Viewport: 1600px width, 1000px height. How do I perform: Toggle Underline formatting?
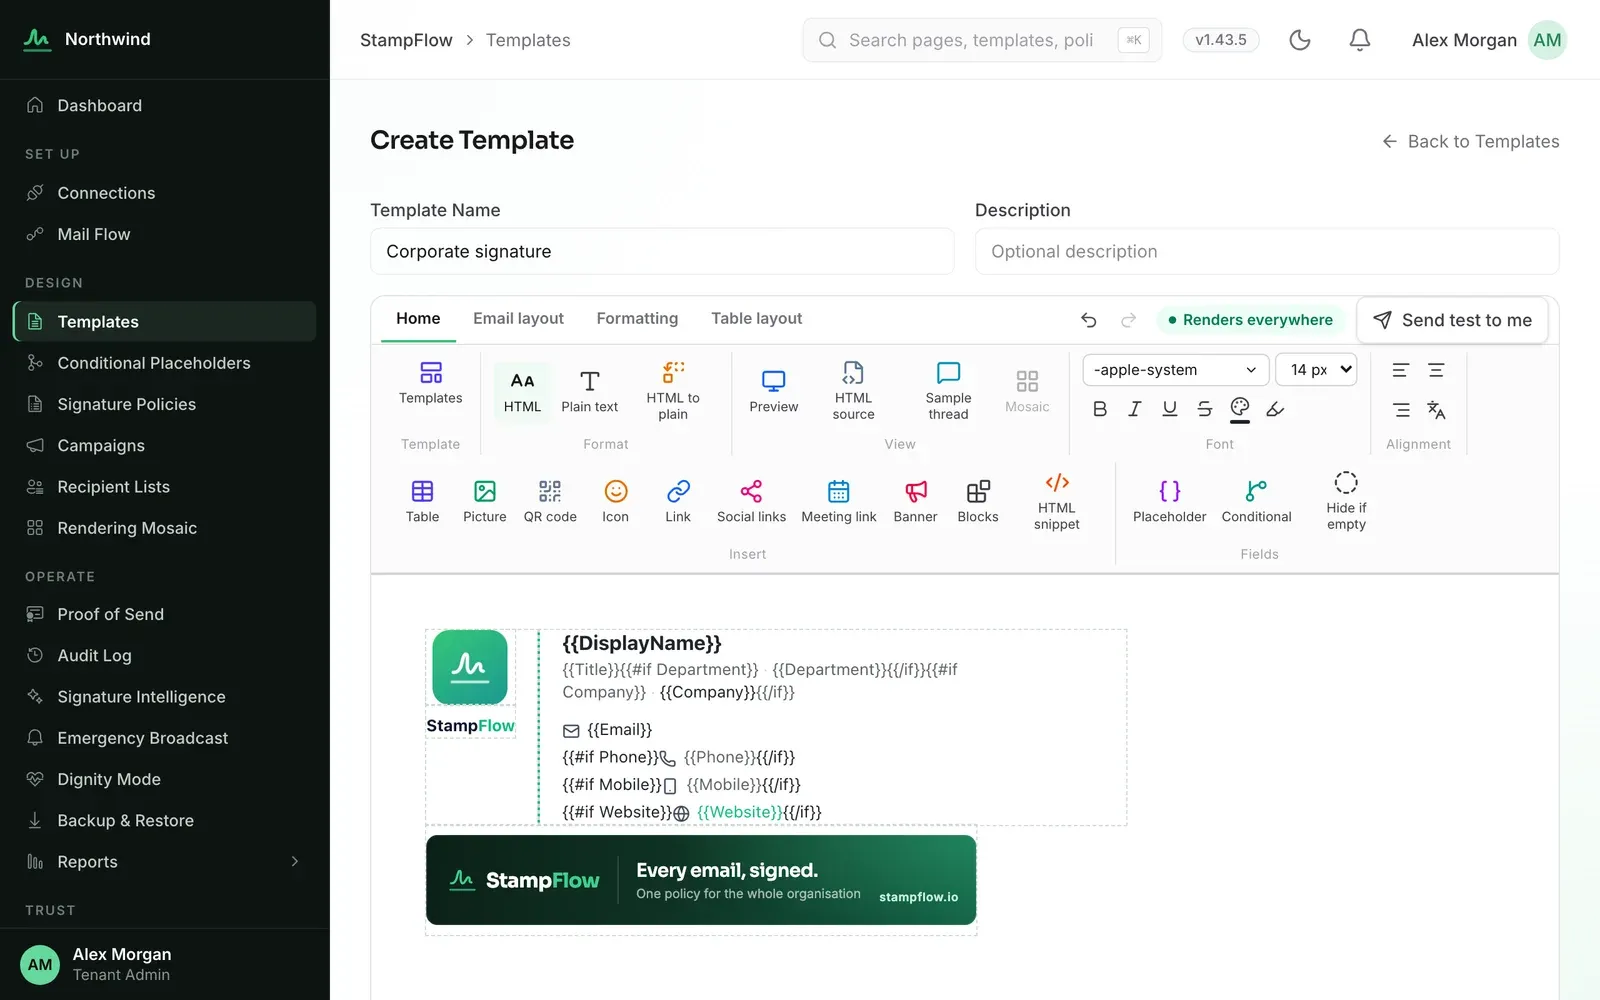(x=1170, y=409)
